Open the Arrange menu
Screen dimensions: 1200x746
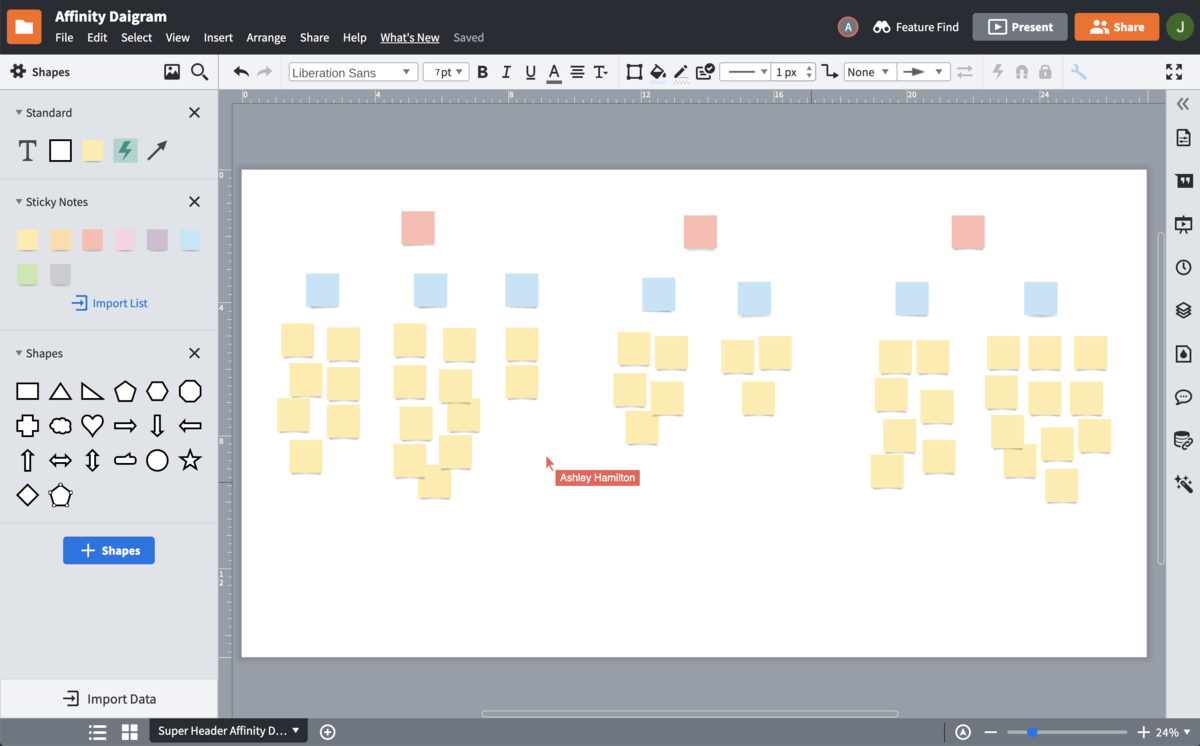click(x=266, y=37)
